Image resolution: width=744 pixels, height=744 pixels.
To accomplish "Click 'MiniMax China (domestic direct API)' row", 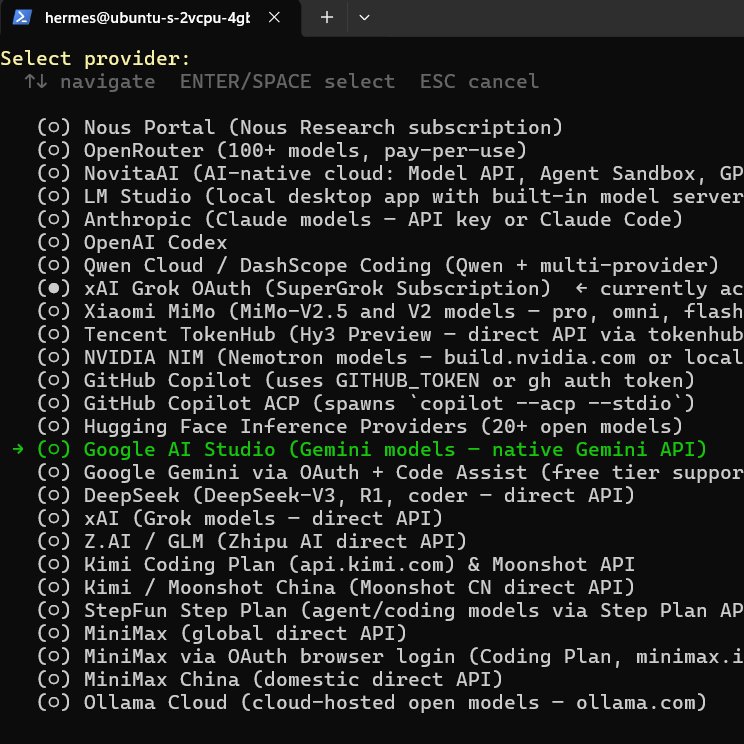I will point(293,679).
